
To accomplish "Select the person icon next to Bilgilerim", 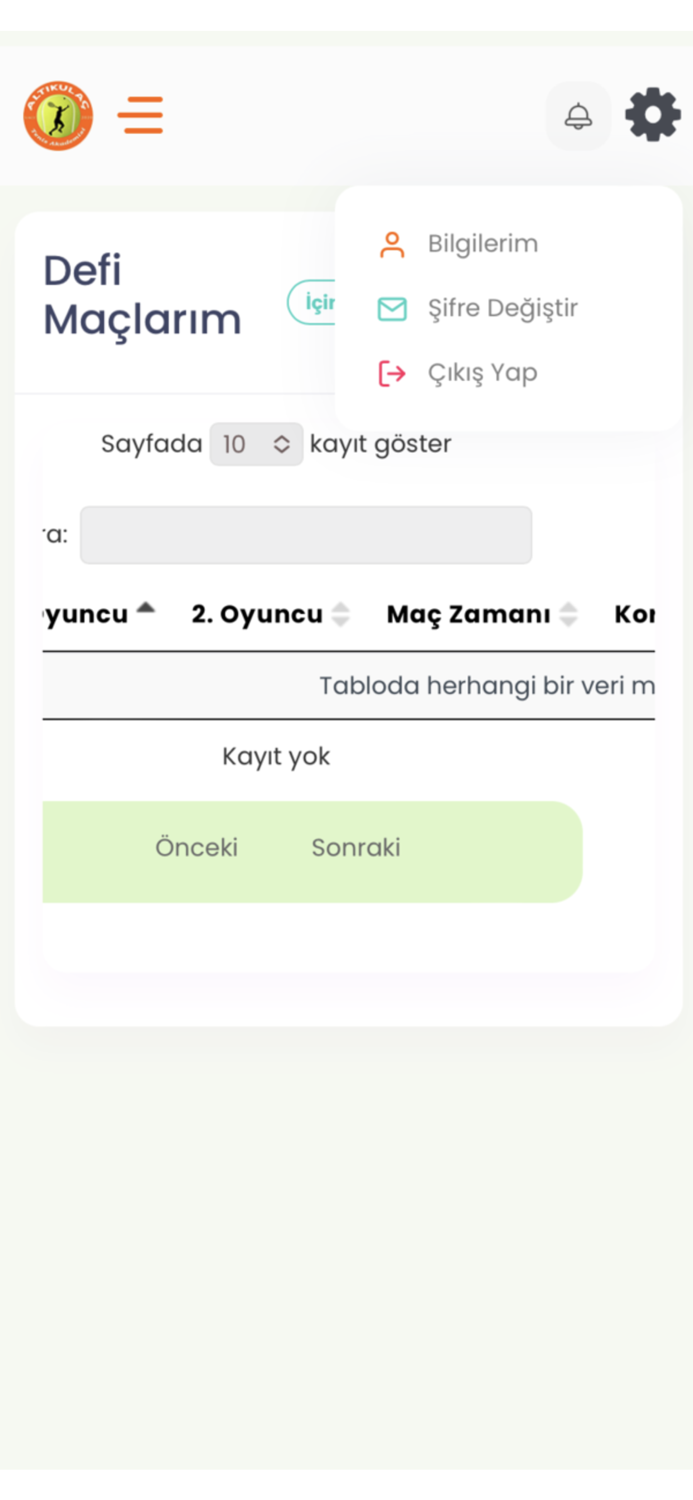I will [393, 242].
